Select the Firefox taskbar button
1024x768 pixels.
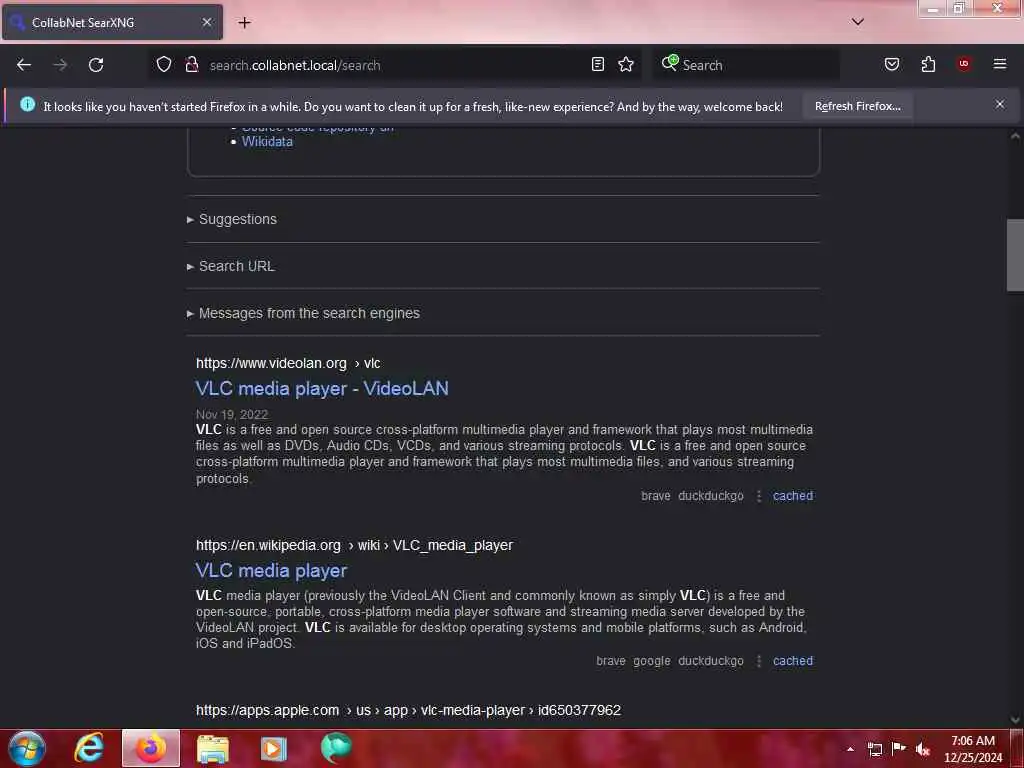click(151, 748)
